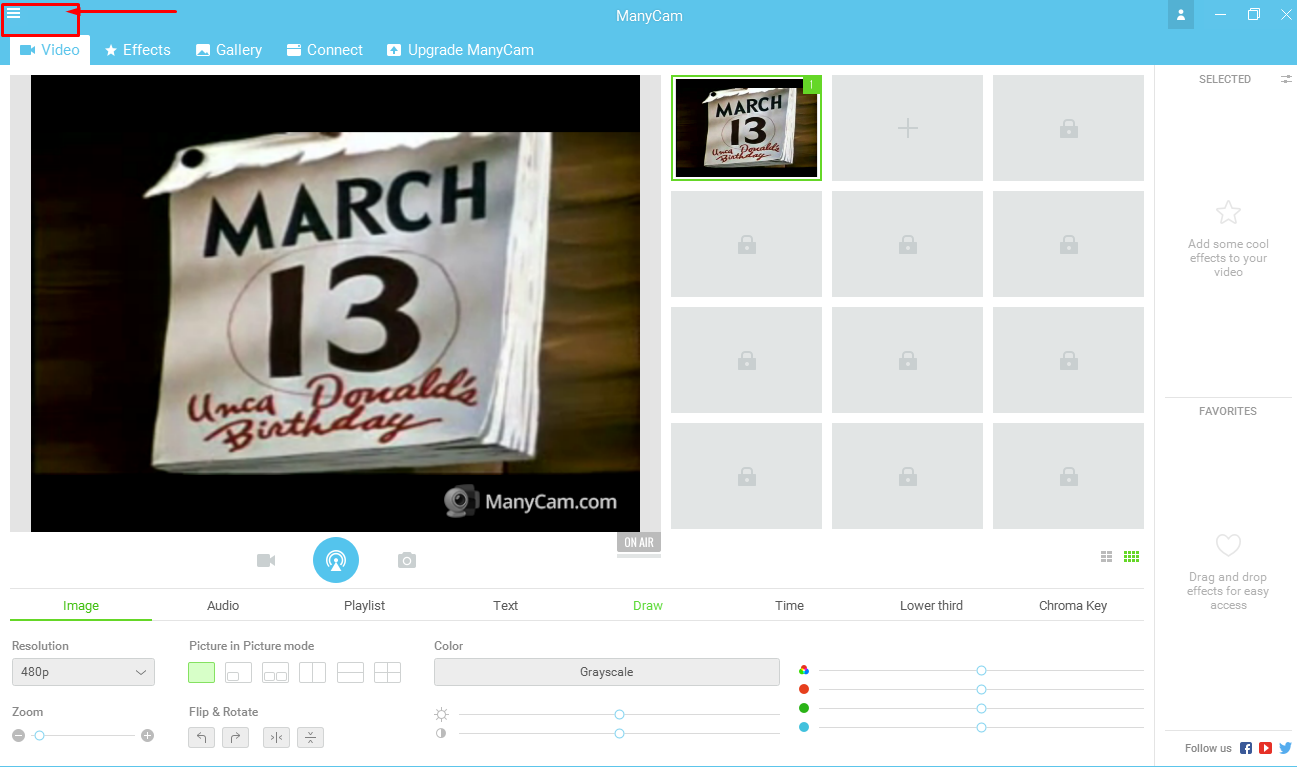The height and width of the screenshot is (767, 1297).
Task: Click the red channel slider handle
Action: (982, 689)
